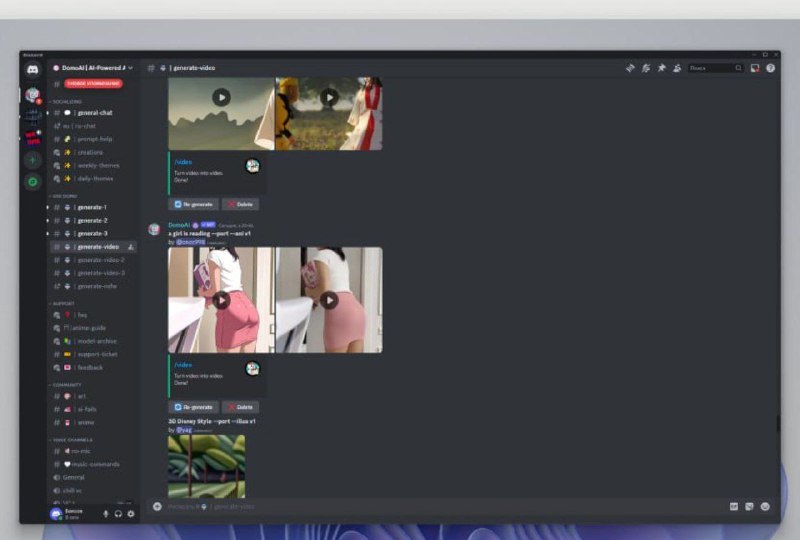Collapse the Community channel category
The height and width of the screenshot is (540, 800).
coord(65,385)
